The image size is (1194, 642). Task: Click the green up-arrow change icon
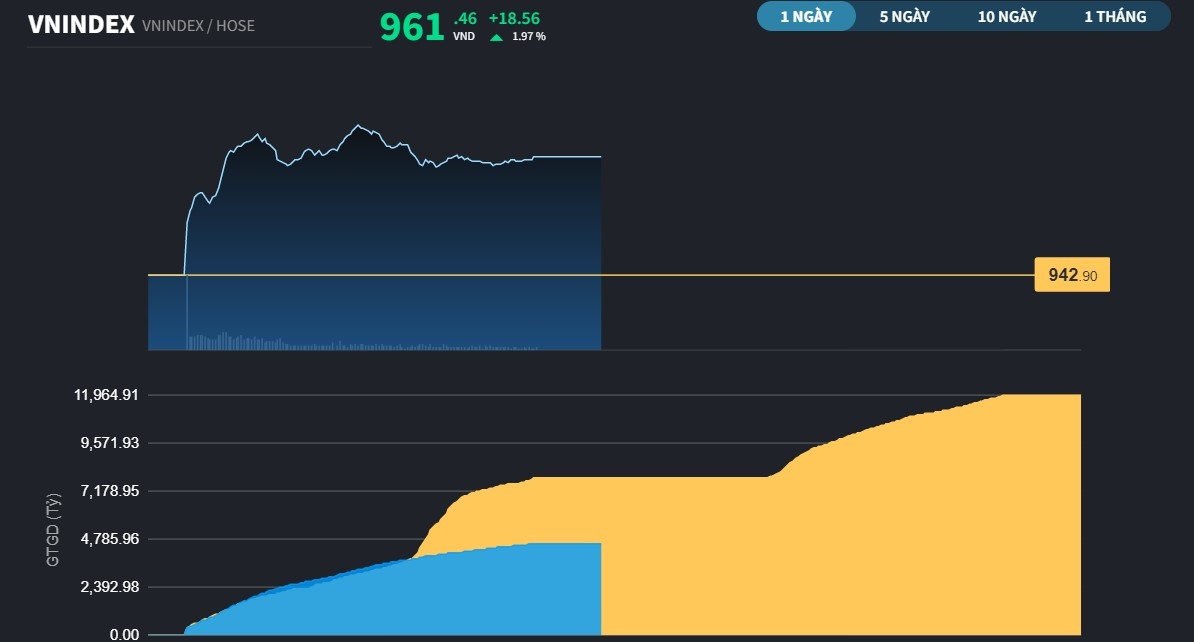pyautogui.click(x=496, y=37)
